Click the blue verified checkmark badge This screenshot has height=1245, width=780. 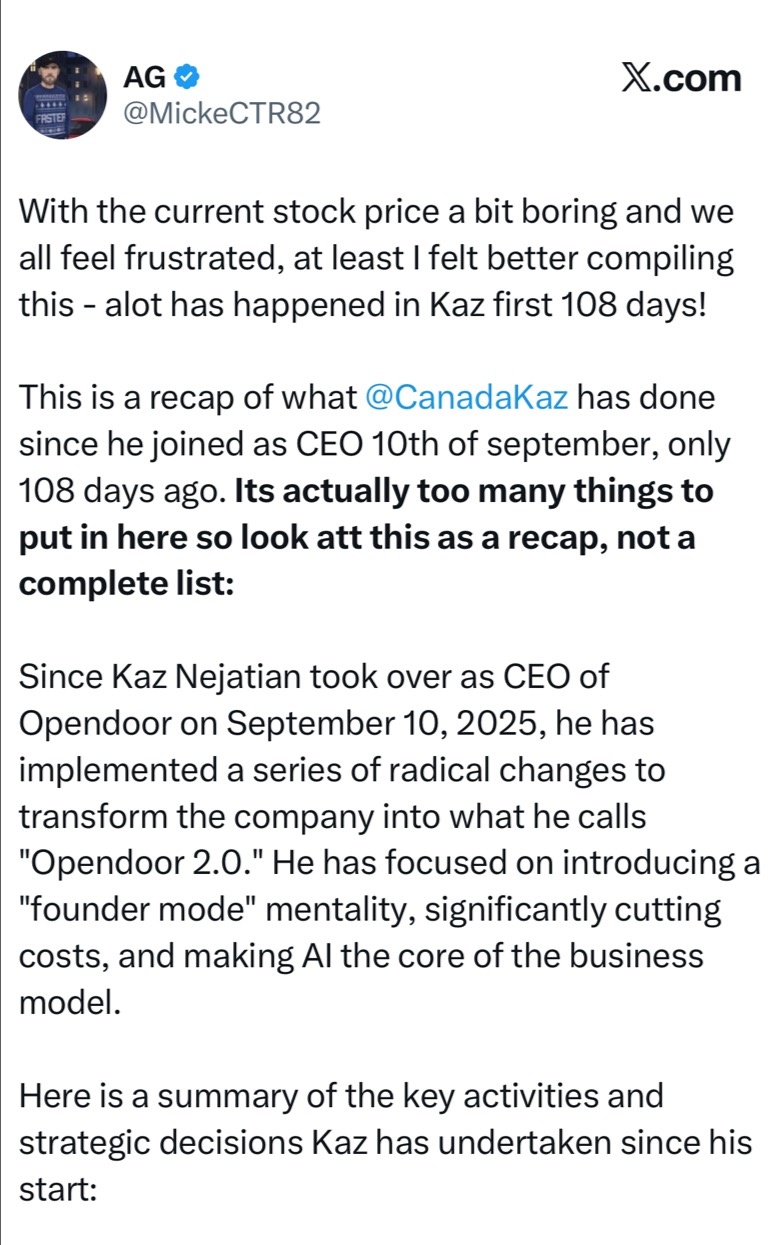point(187,78)
